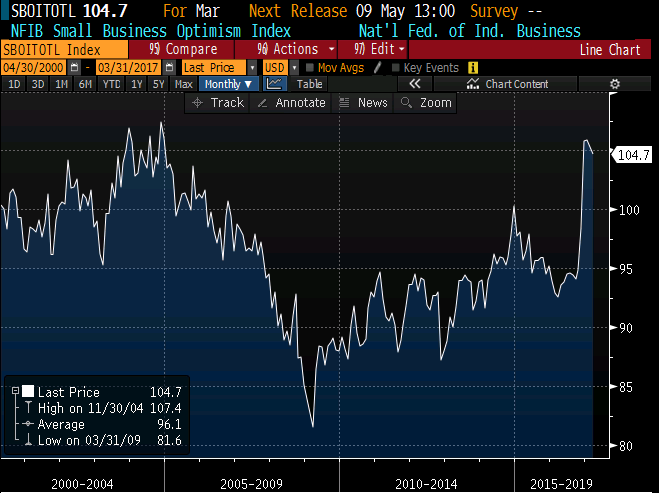Select the YTD range tab

[111, 84]
